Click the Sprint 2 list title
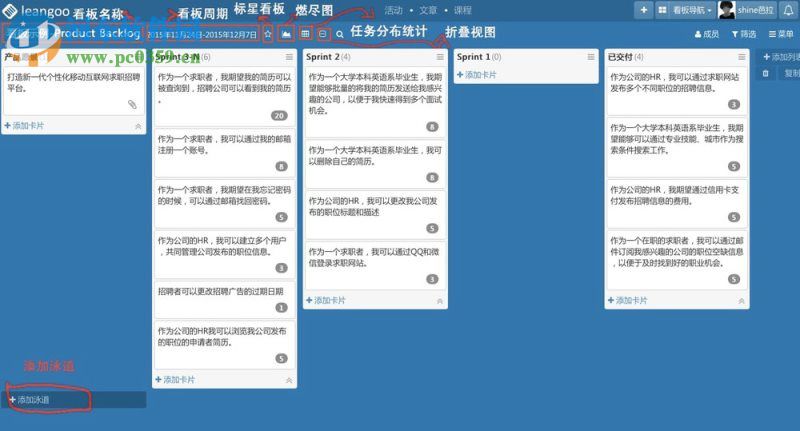The image size is (800, 431). [x=323, y=57]
